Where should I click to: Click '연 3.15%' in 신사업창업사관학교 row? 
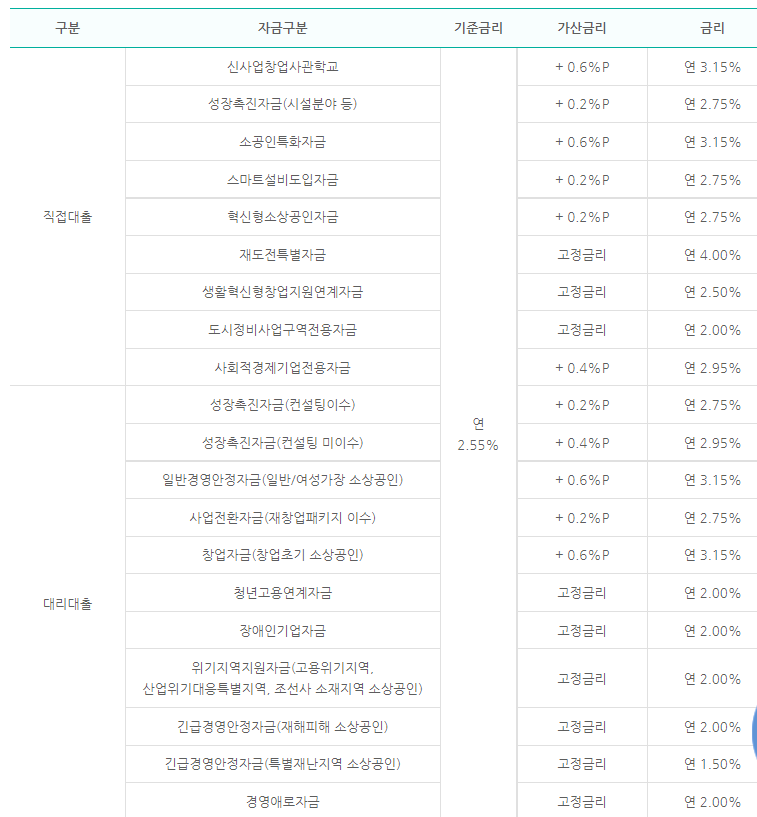[712, 67]
